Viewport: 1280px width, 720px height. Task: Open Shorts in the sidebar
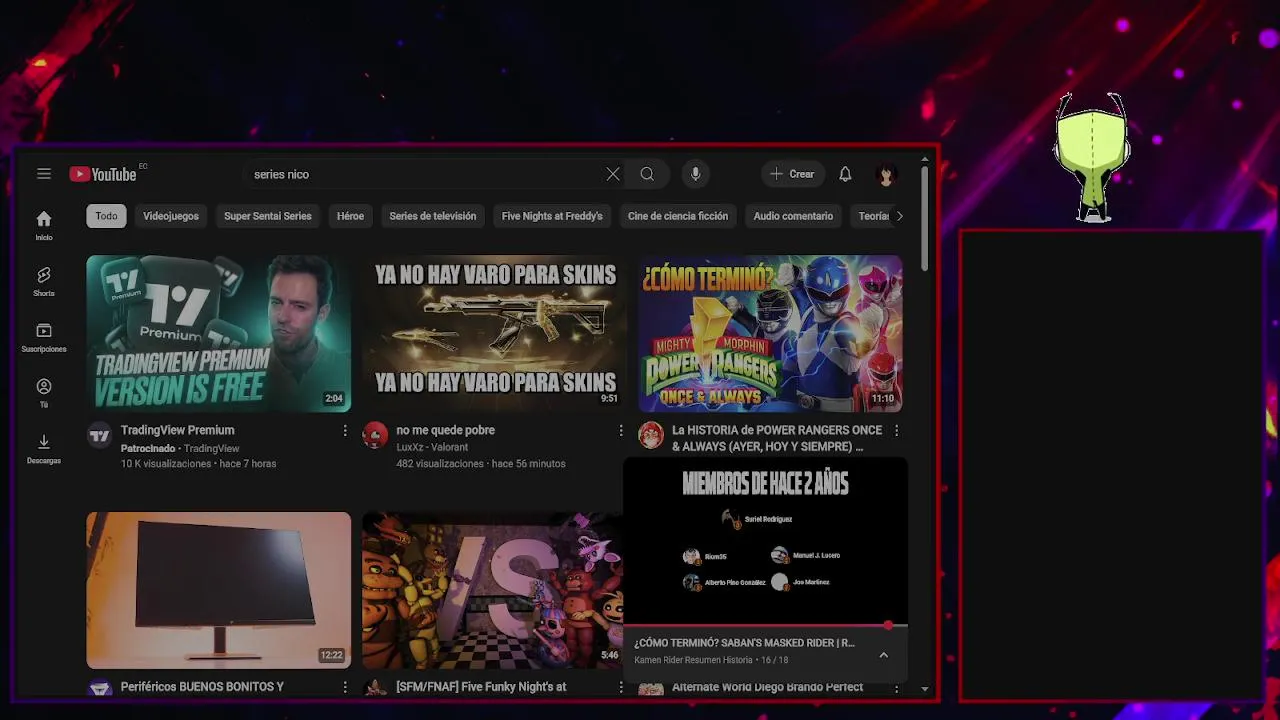pos(44,282)
